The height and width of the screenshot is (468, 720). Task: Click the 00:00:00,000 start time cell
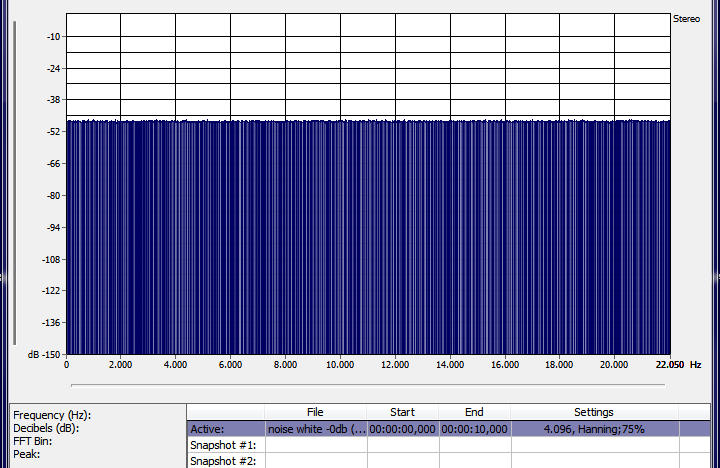(x=402, y=429)
